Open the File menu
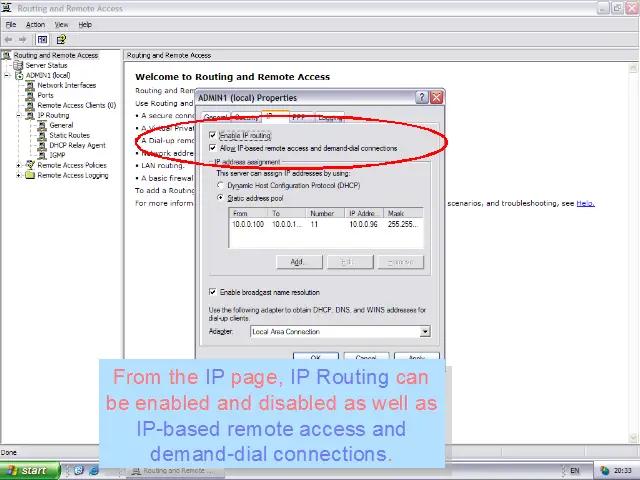640x480 pixels. 11,24
